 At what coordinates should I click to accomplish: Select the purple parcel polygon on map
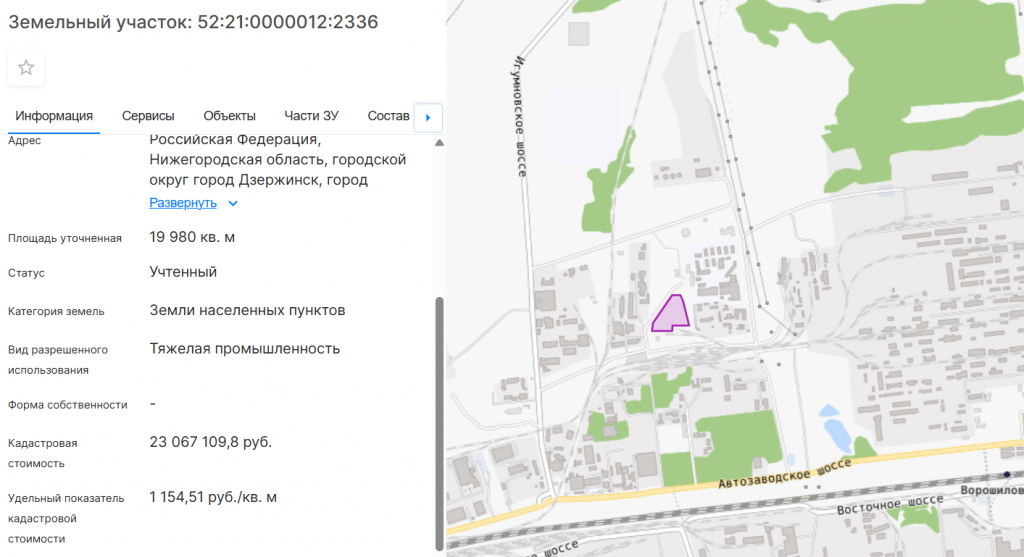pyautogui.click(x=670, y=315)
